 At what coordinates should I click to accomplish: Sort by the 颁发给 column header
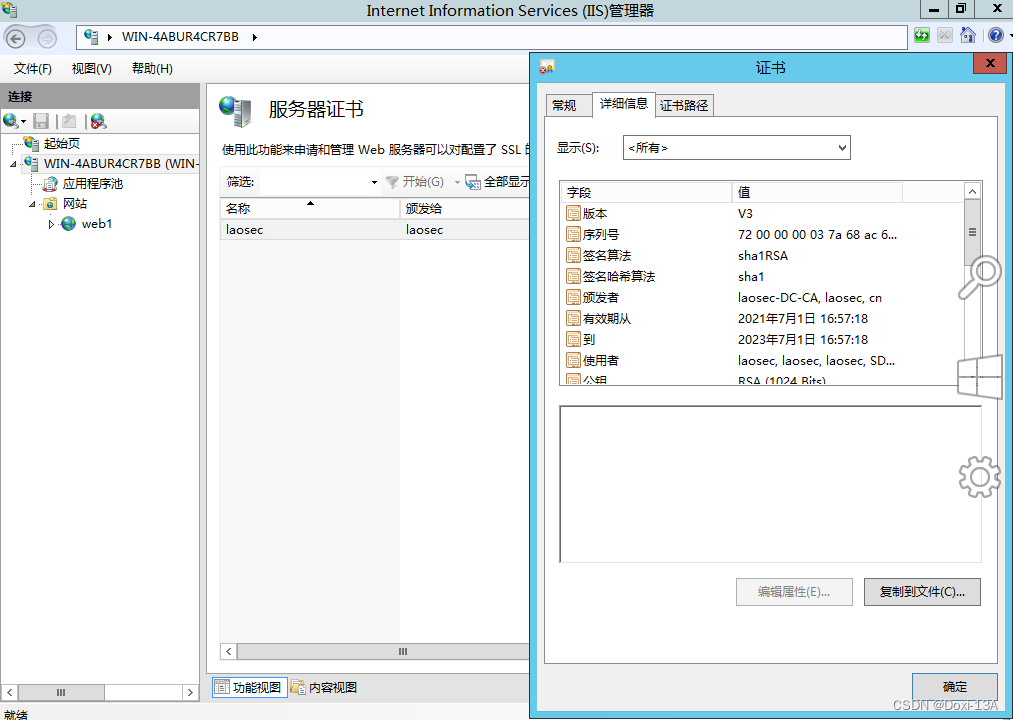(465, 208)
